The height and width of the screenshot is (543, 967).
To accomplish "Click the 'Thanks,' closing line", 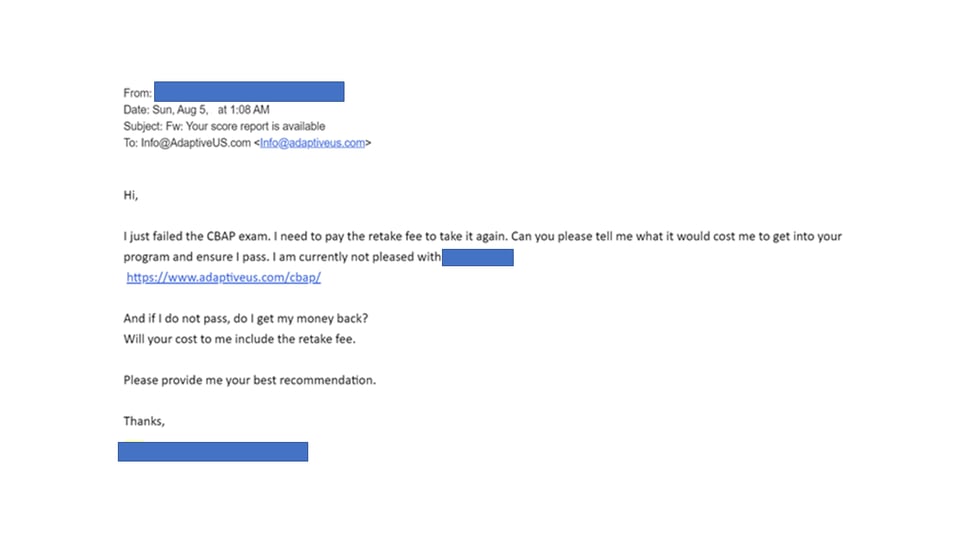I will click(144, 421).
